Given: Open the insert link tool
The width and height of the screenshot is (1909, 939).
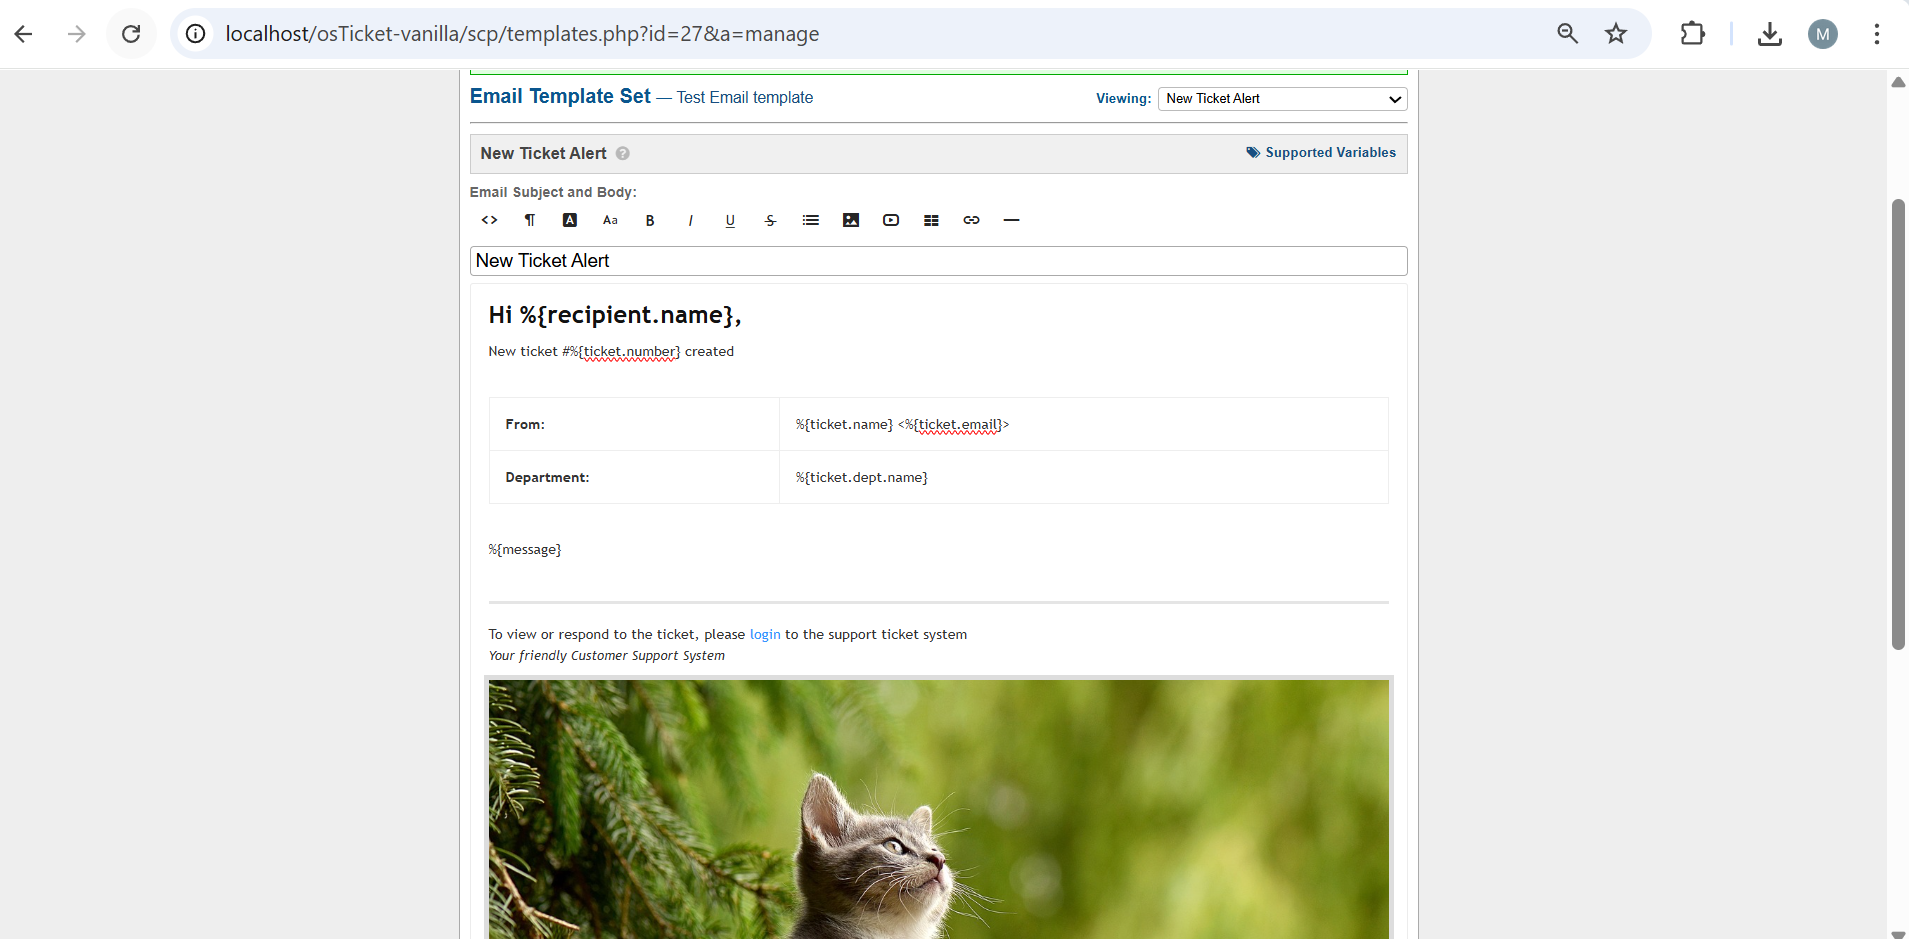Looking at the screenshot, I should point(971,220).
